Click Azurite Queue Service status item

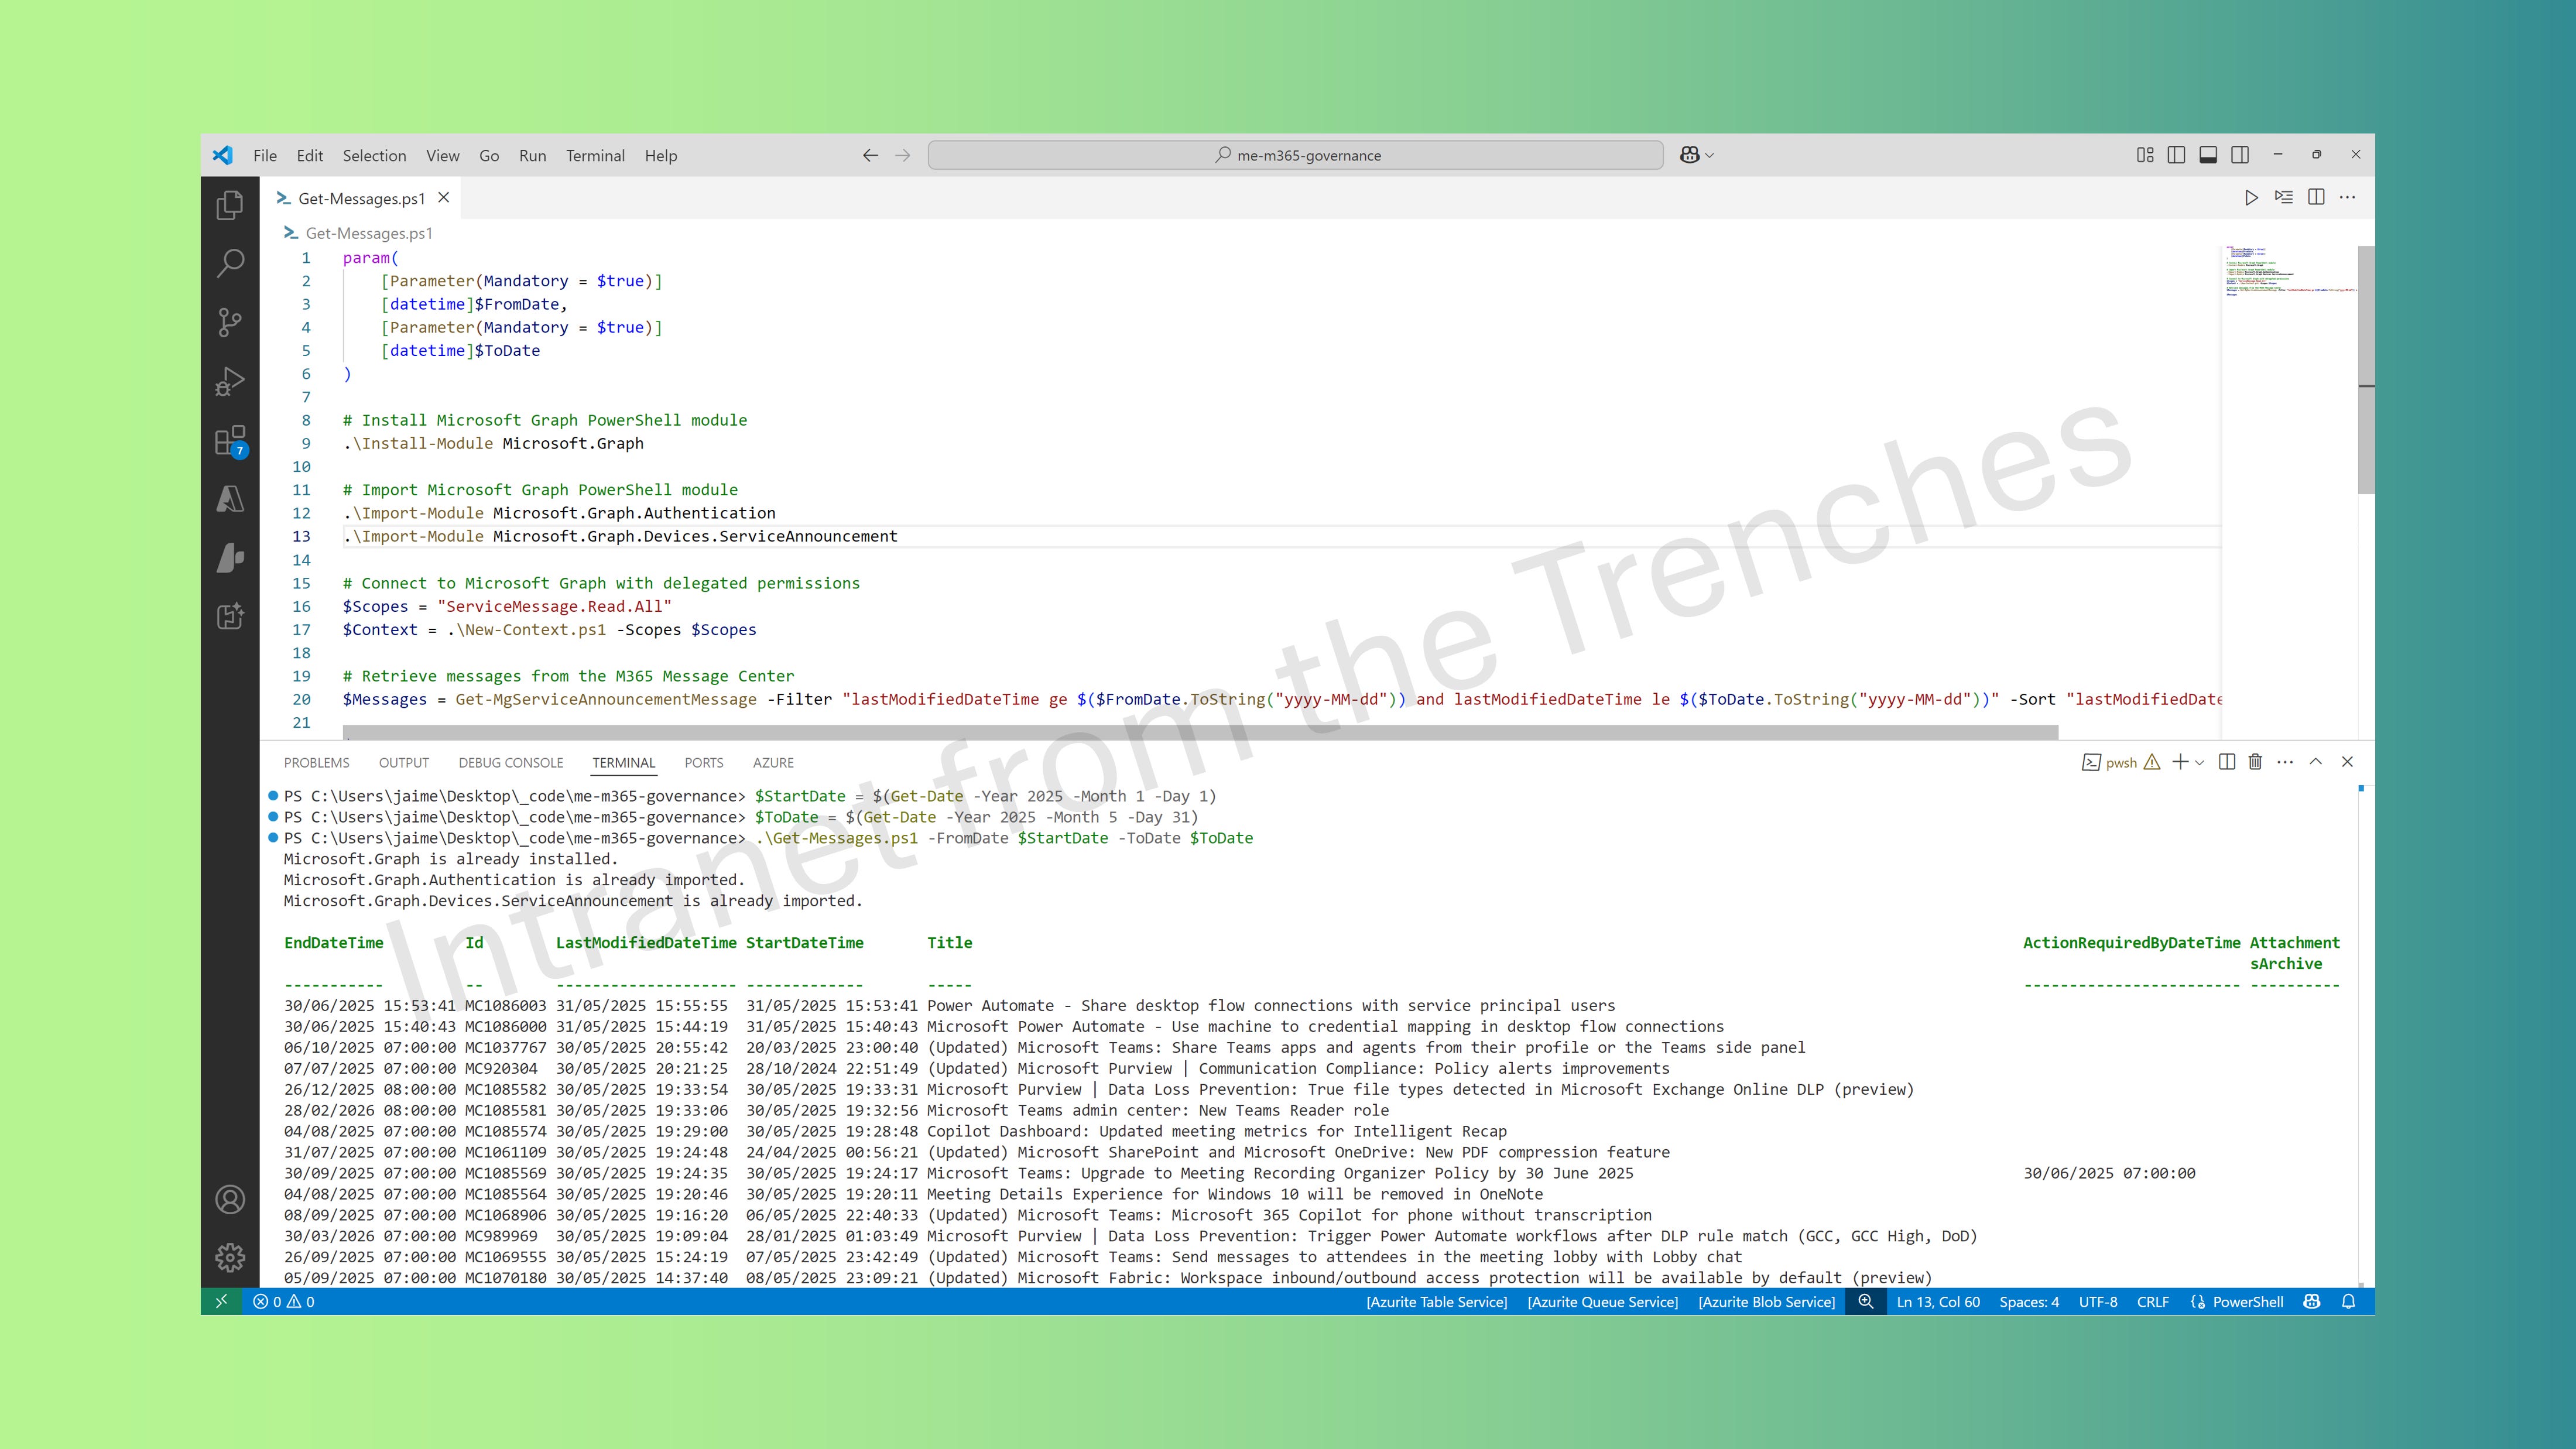pyautogui.click(x=1602, y=1301)
